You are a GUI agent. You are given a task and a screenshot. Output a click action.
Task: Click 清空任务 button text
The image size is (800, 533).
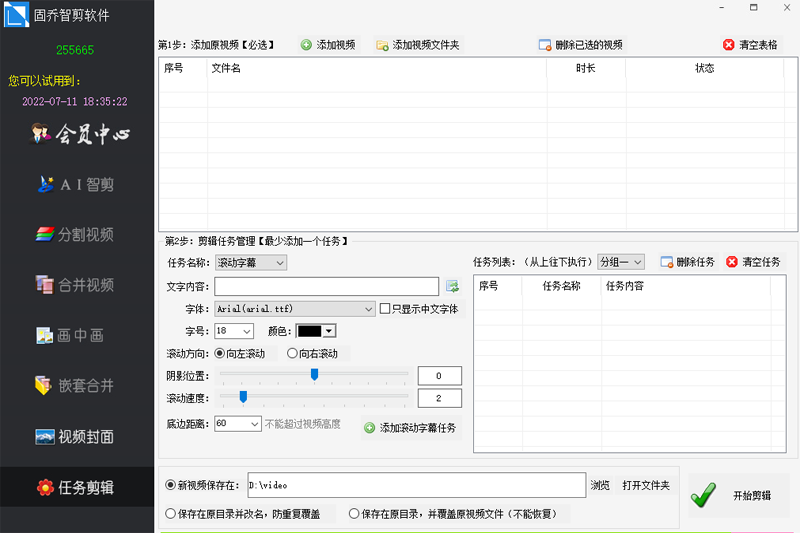tap(761, 262)
